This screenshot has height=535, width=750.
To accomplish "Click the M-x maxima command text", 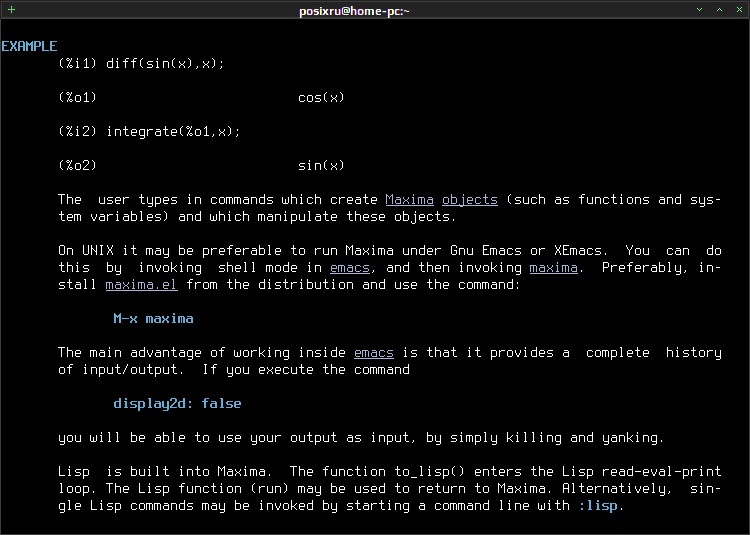I will (154, 318).
